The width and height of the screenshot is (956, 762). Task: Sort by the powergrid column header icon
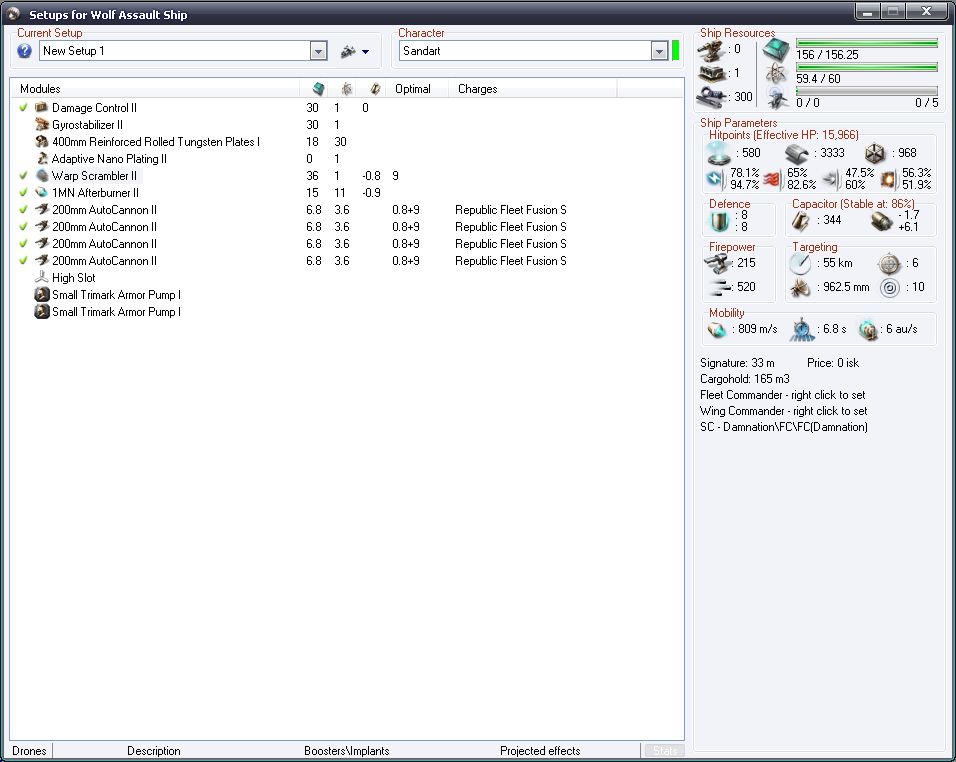click(x=346, y=89)
